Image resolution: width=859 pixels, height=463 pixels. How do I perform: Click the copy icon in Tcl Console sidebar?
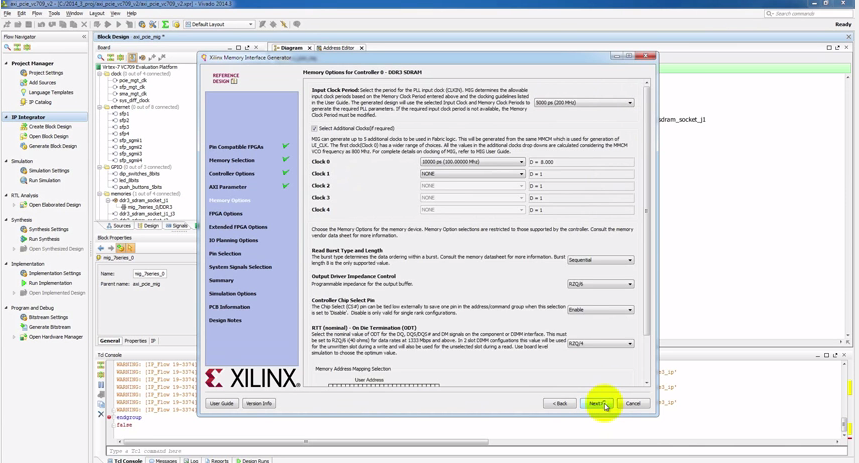[101, 404]
